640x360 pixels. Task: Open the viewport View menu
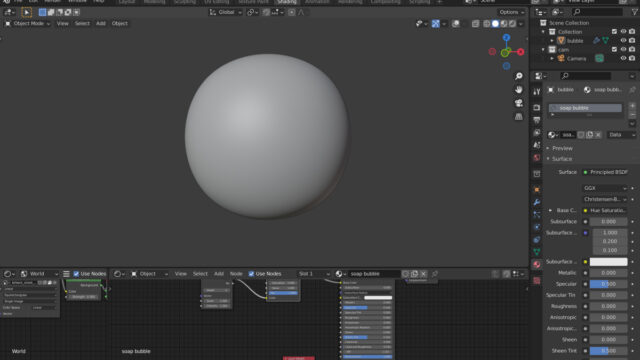[x=62, y=24]
